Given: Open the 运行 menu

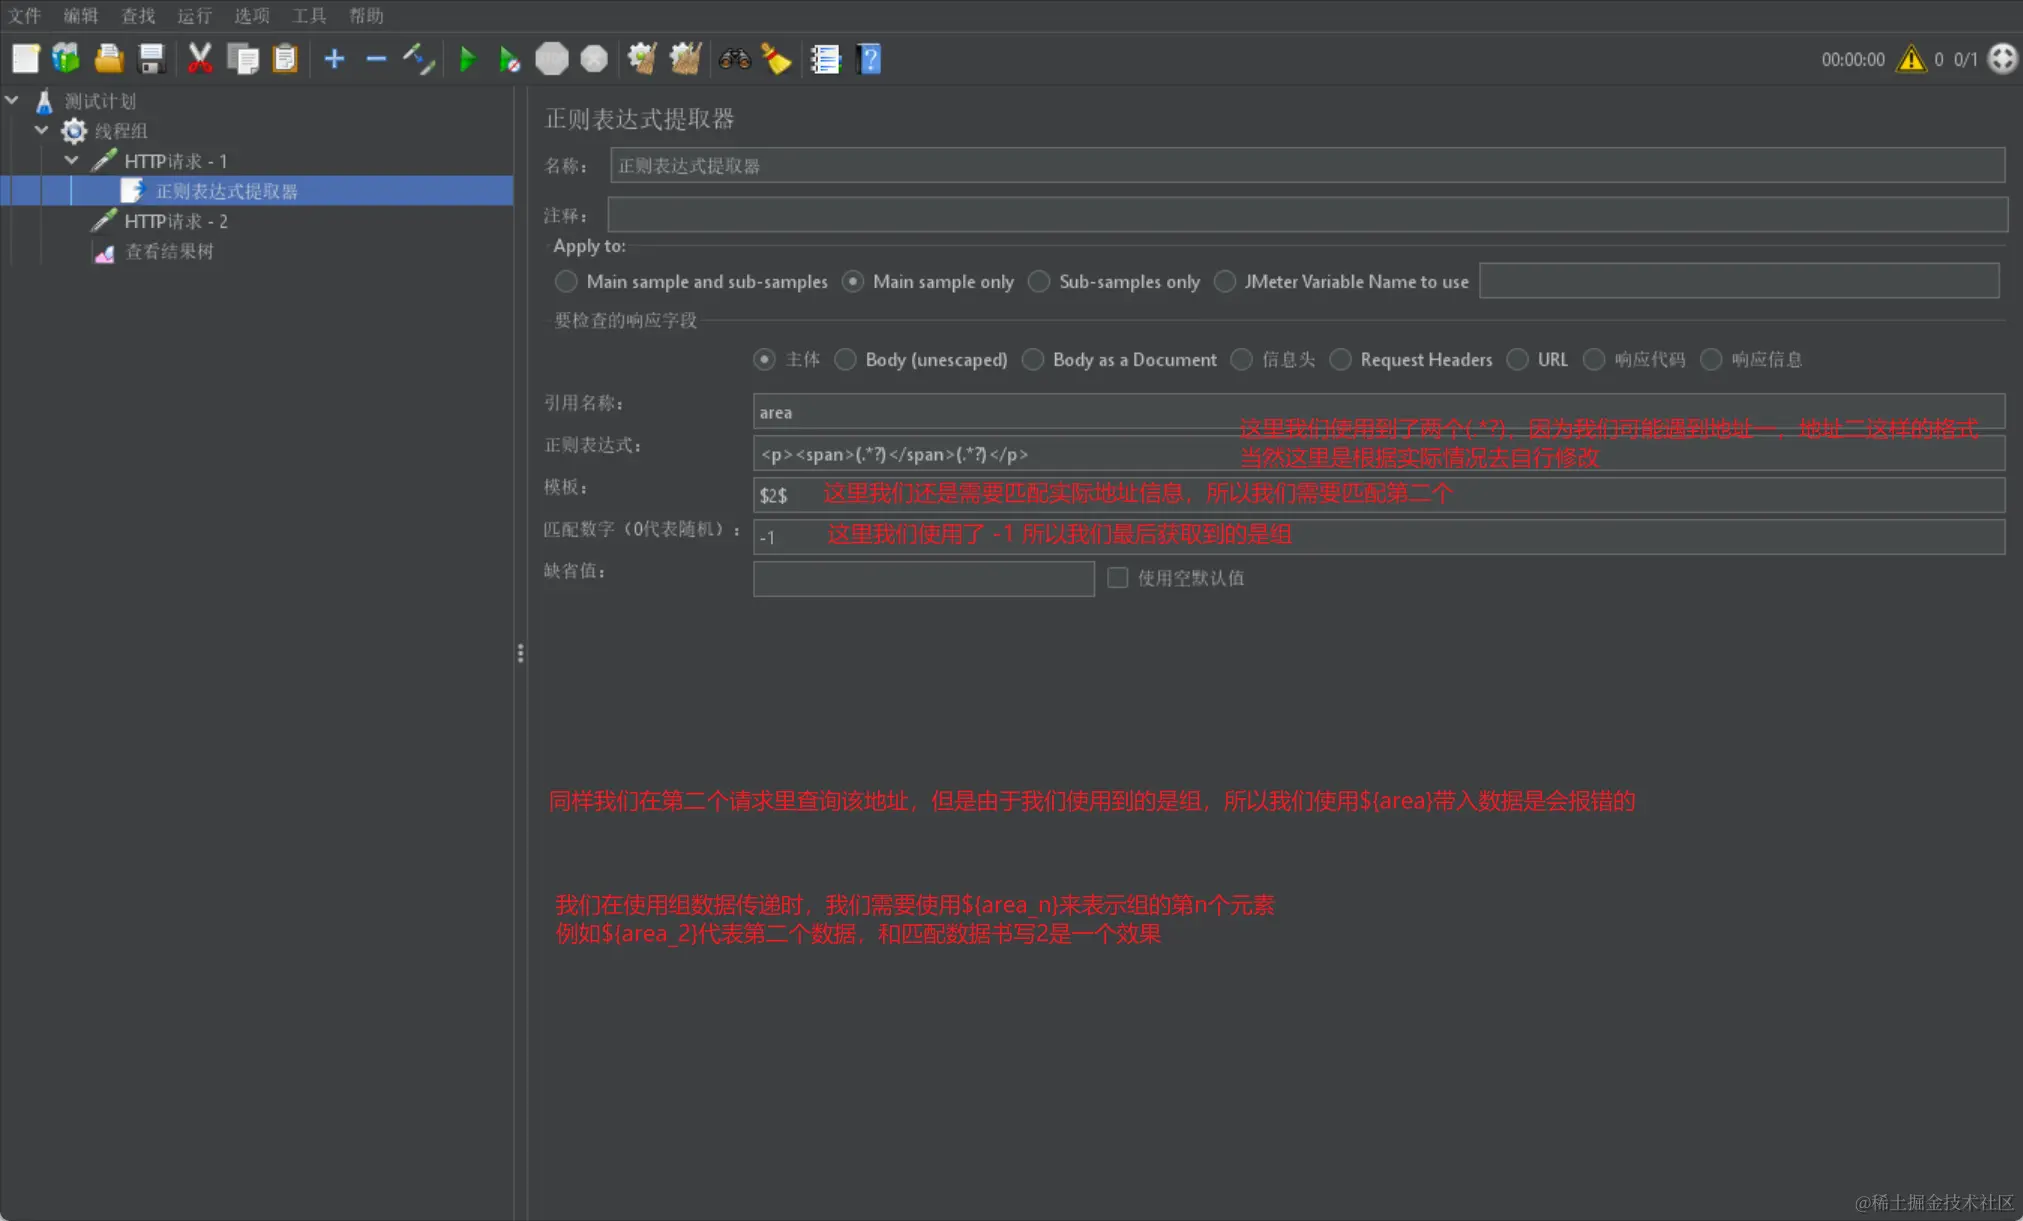Looking at the screenshot, I should tap(194, 15).
